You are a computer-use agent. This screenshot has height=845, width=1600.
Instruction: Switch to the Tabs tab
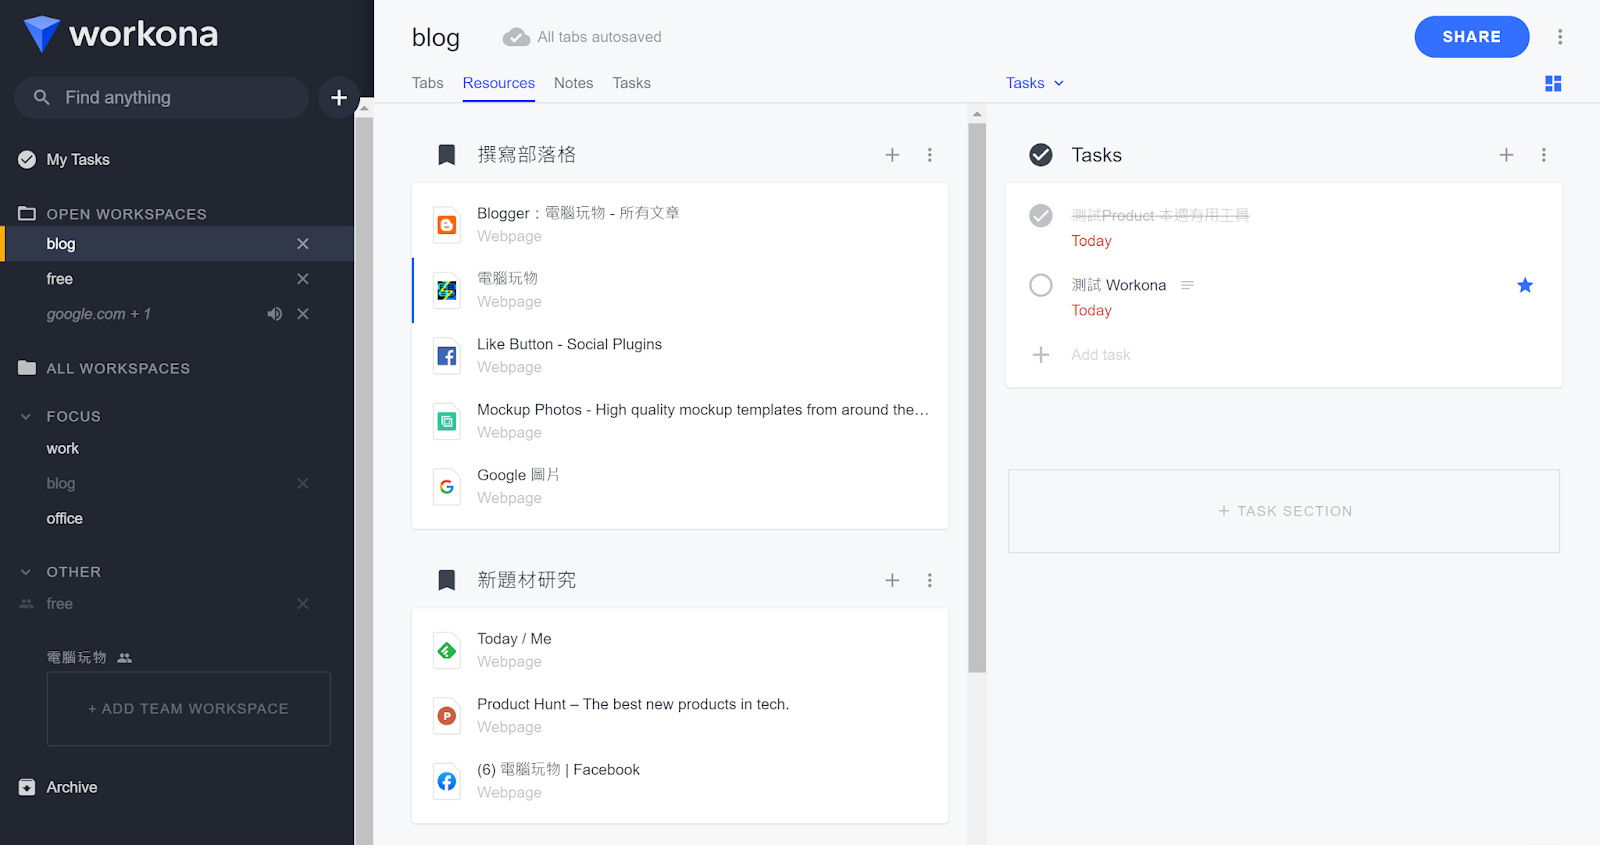click(428, 83)
